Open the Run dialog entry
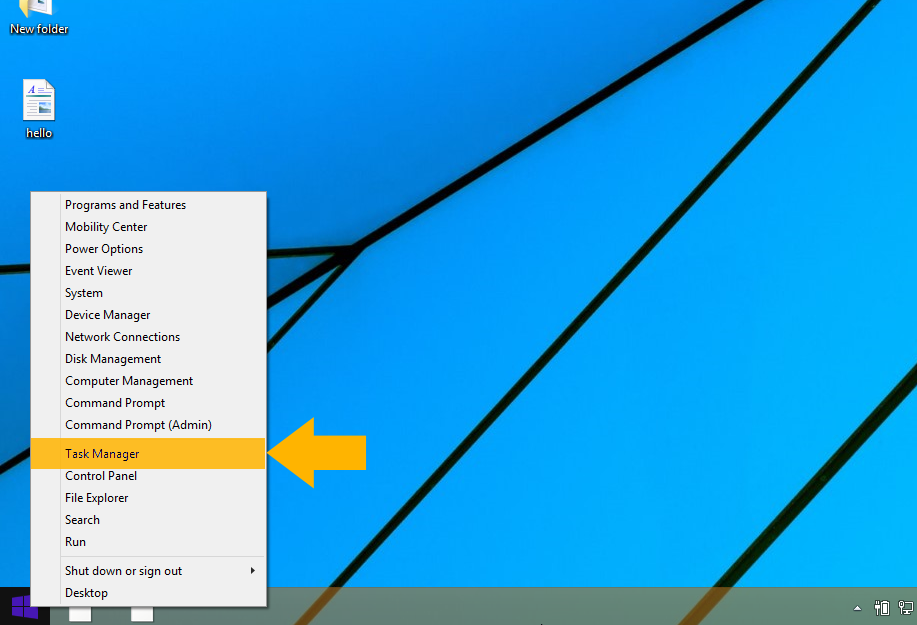The height and width of the screenshot is (625, 917). click(149, 542)
